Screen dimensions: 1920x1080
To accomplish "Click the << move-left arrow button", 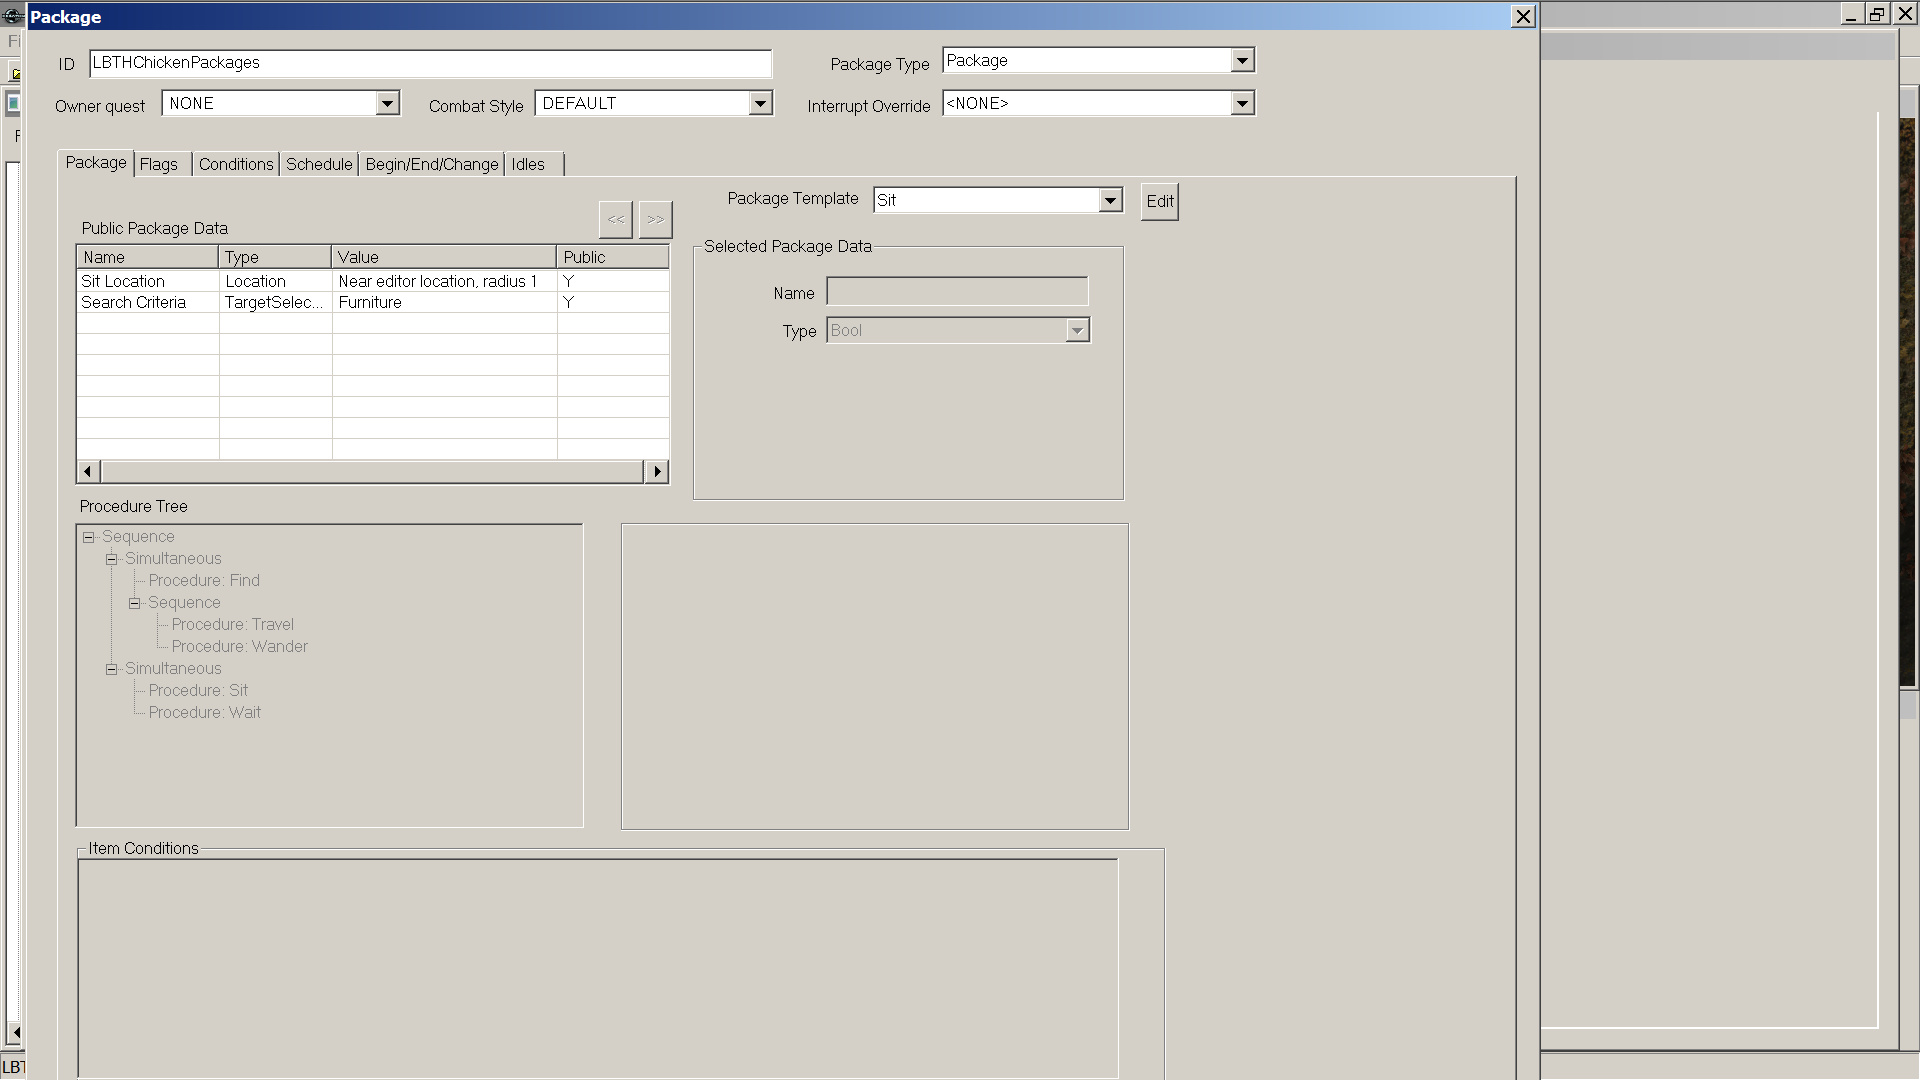I will [x=615, y=219].
